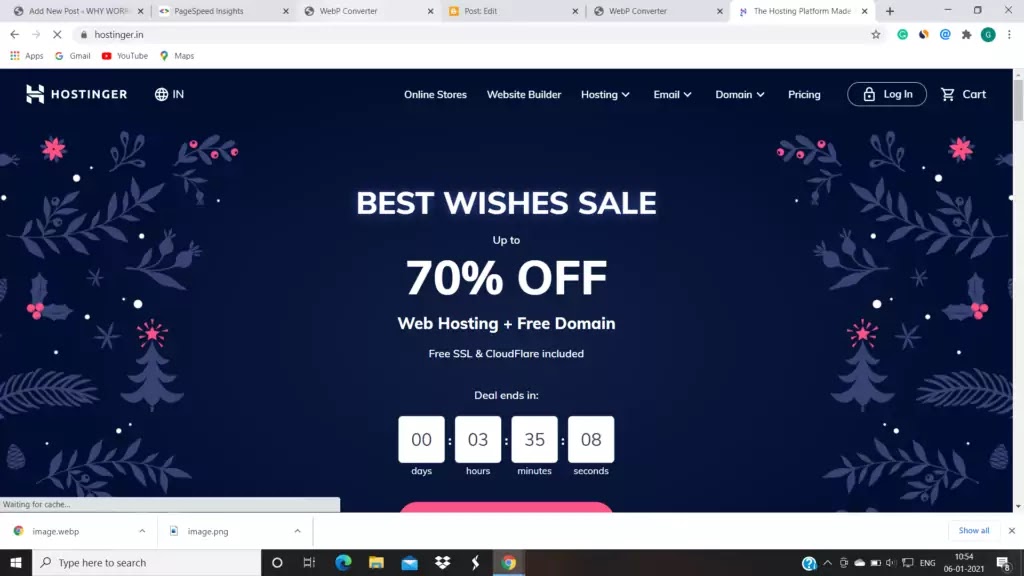Image resolution: width=1024 pixels, height=576 pixels.
Task: Switch to the Post: Edit tab
Action: pos(513,11)
